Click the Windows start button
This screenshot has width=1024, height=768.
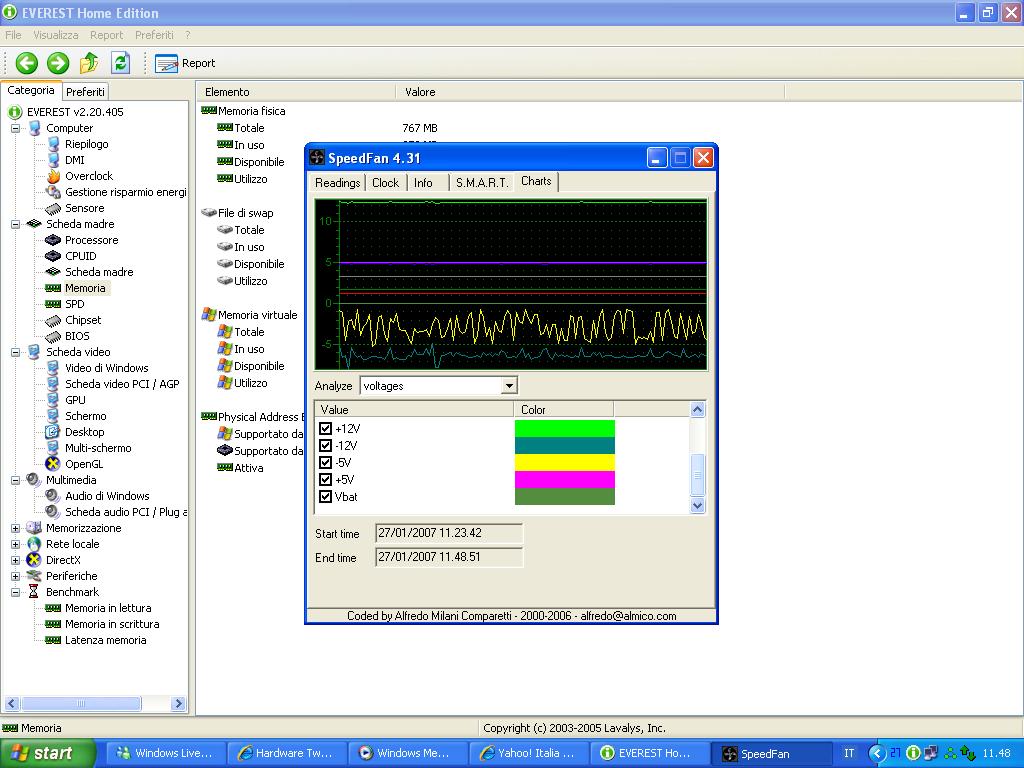(46, 753)
